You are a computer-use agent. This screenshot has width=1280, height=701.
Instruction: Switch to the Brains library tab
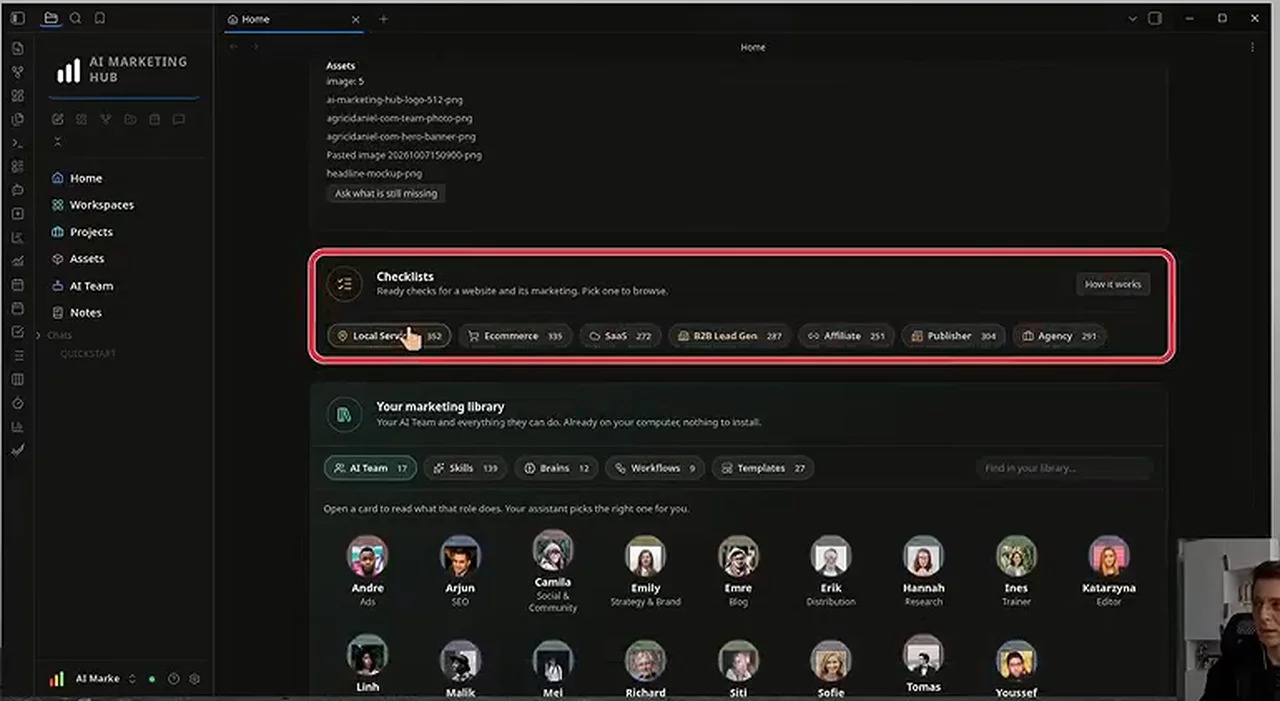point(556,468)
